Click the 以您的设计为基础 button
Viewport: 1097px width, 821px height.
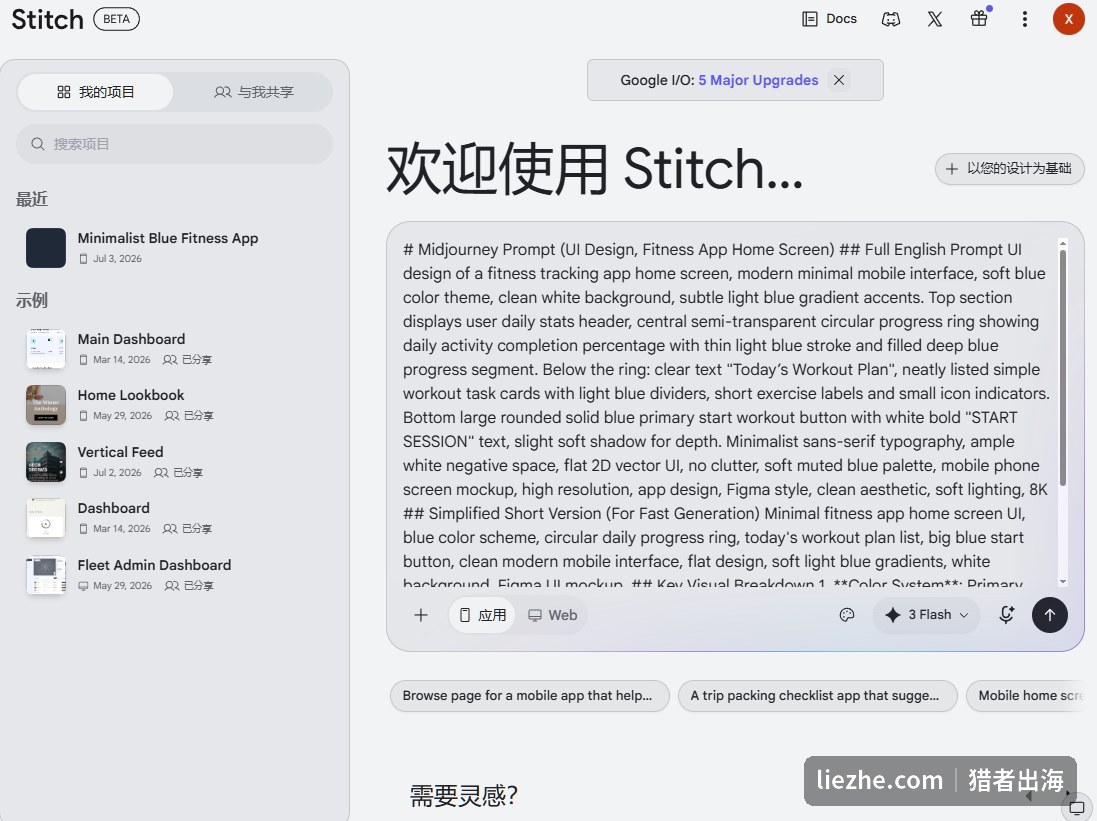[x=1010, y=169]
